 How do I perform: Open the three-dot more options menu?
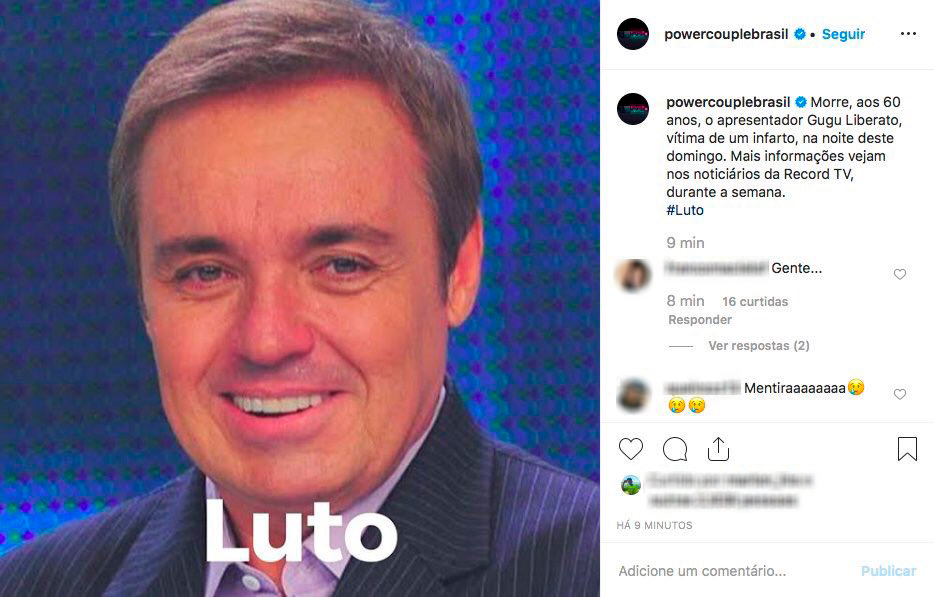tap(908, 34)
